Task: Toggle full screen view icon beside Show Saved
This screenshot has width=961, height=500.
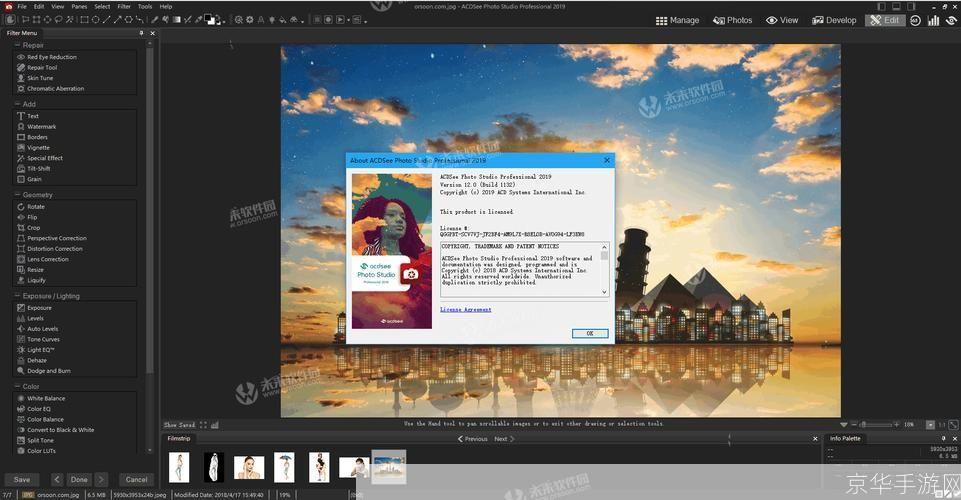Action: 203,425
